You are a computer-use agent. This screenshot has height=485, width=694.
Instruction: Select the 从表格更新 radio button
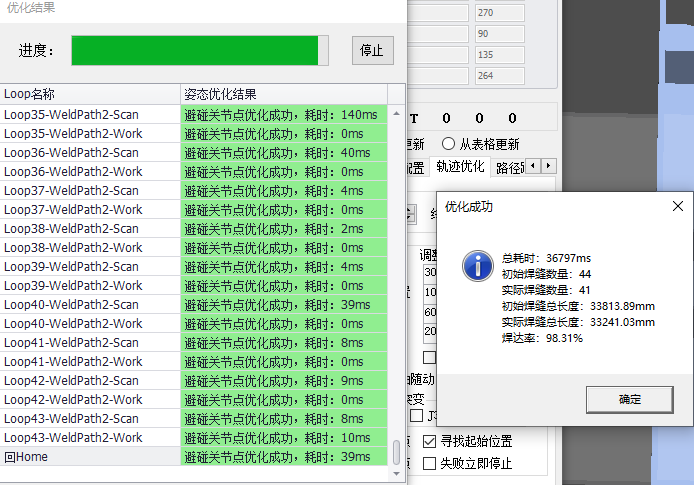(x=449, y=144)
